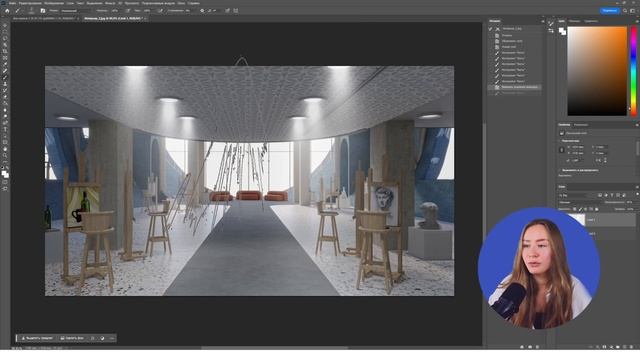Open the layer blending mode dropdown
This screenshot has height=360, width=640.
580,202
